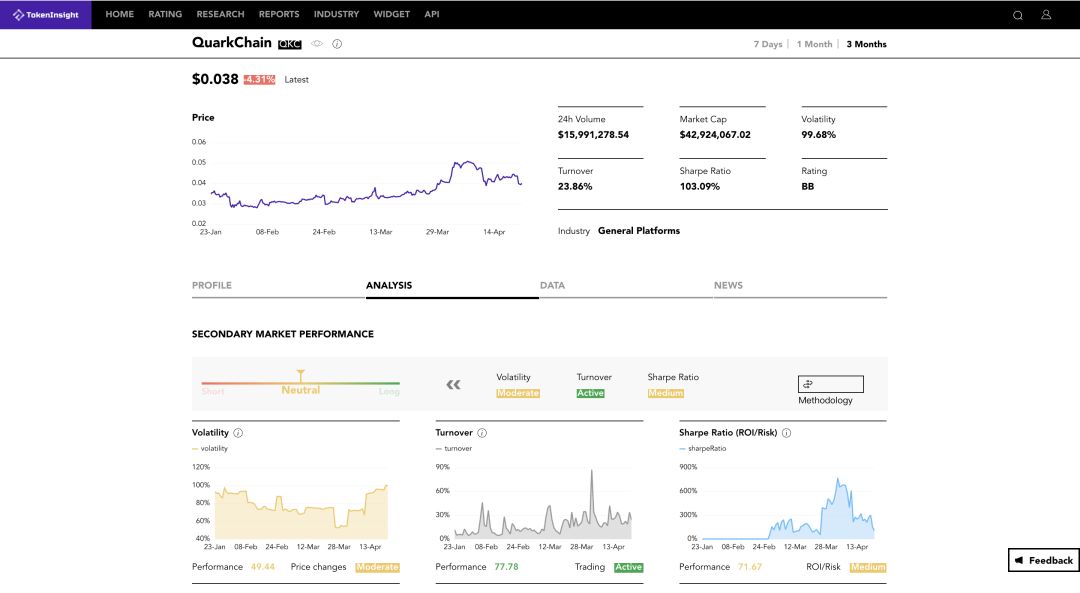Open the RATING menu

[165, 14]
